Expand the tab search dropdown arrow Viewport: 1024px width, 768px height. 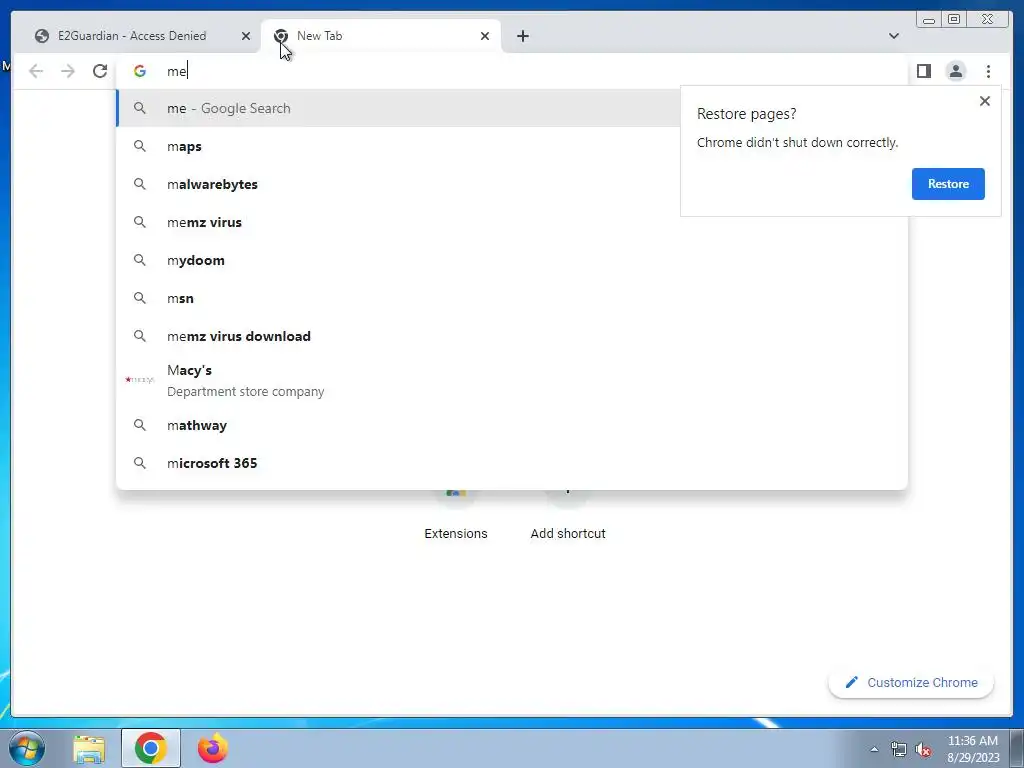(893, 36)
